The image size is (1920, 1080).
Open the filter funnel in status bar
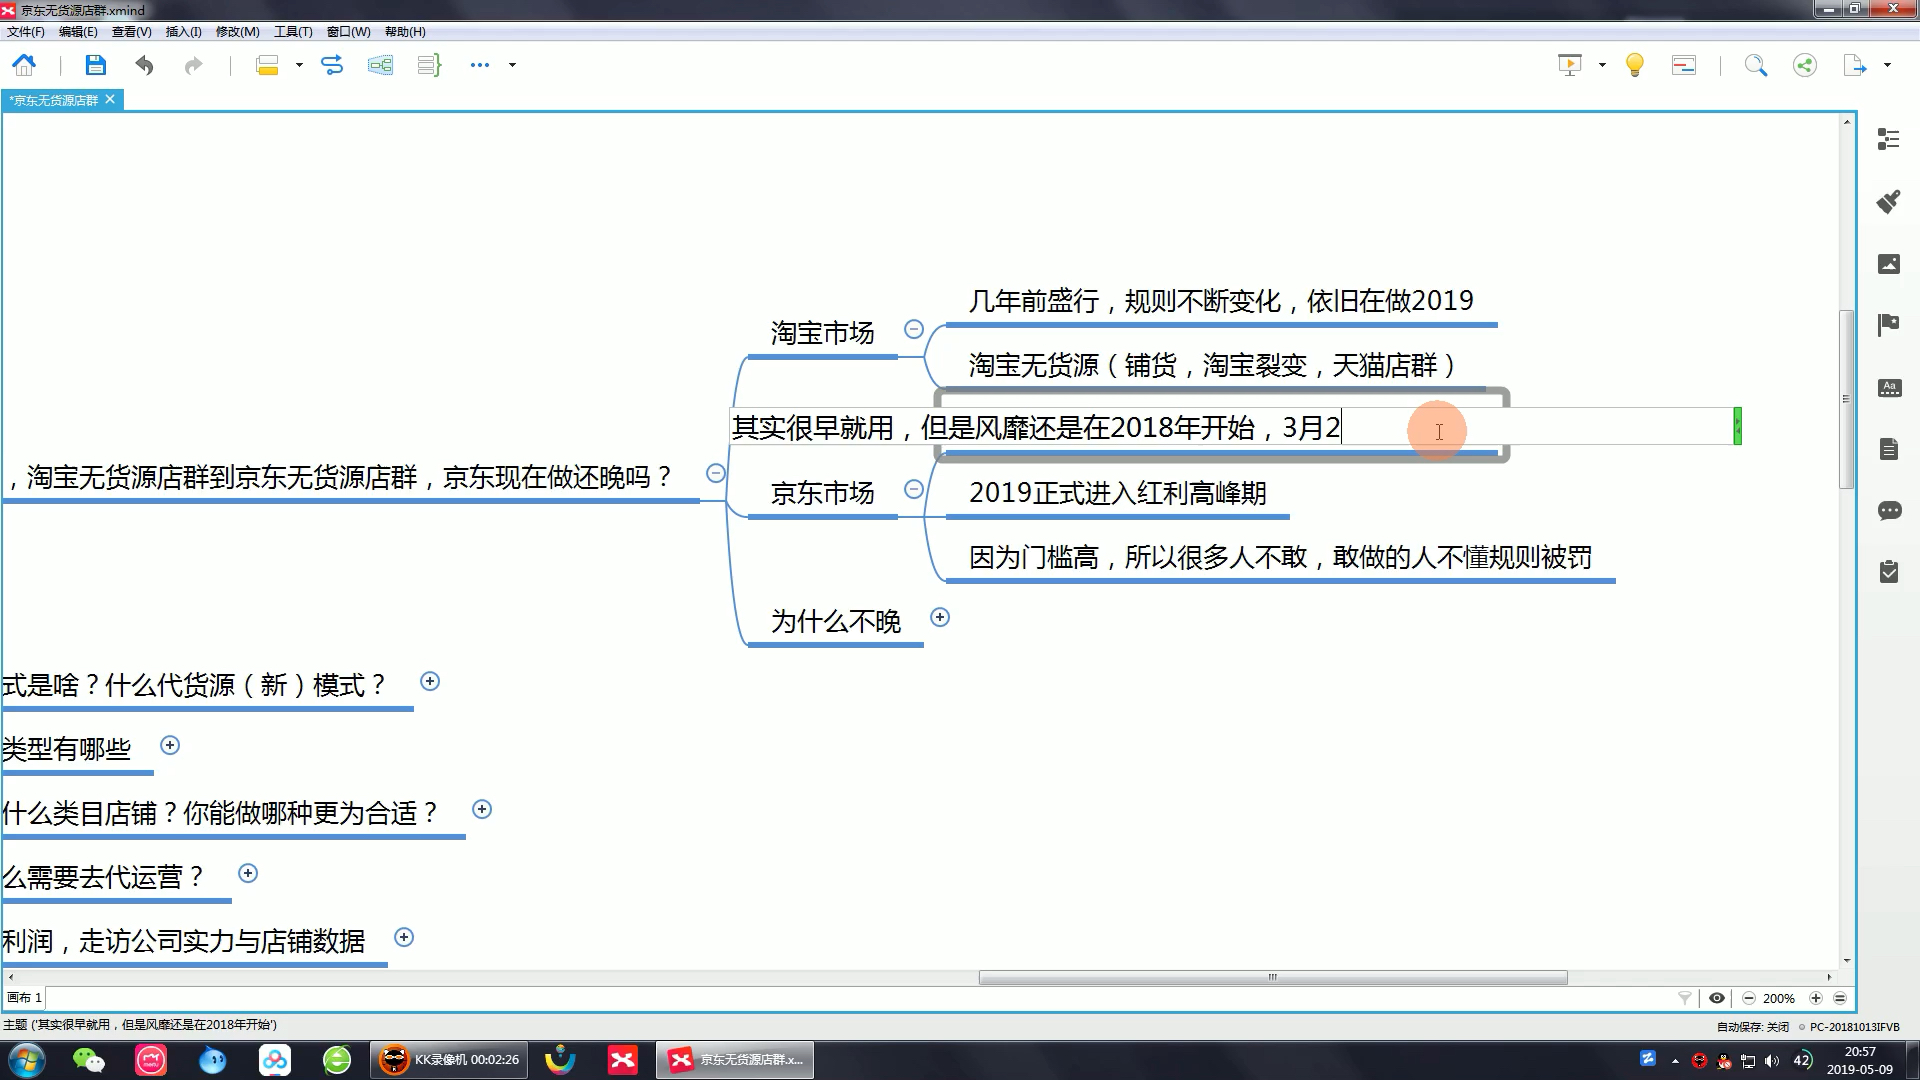point(1685,998)
